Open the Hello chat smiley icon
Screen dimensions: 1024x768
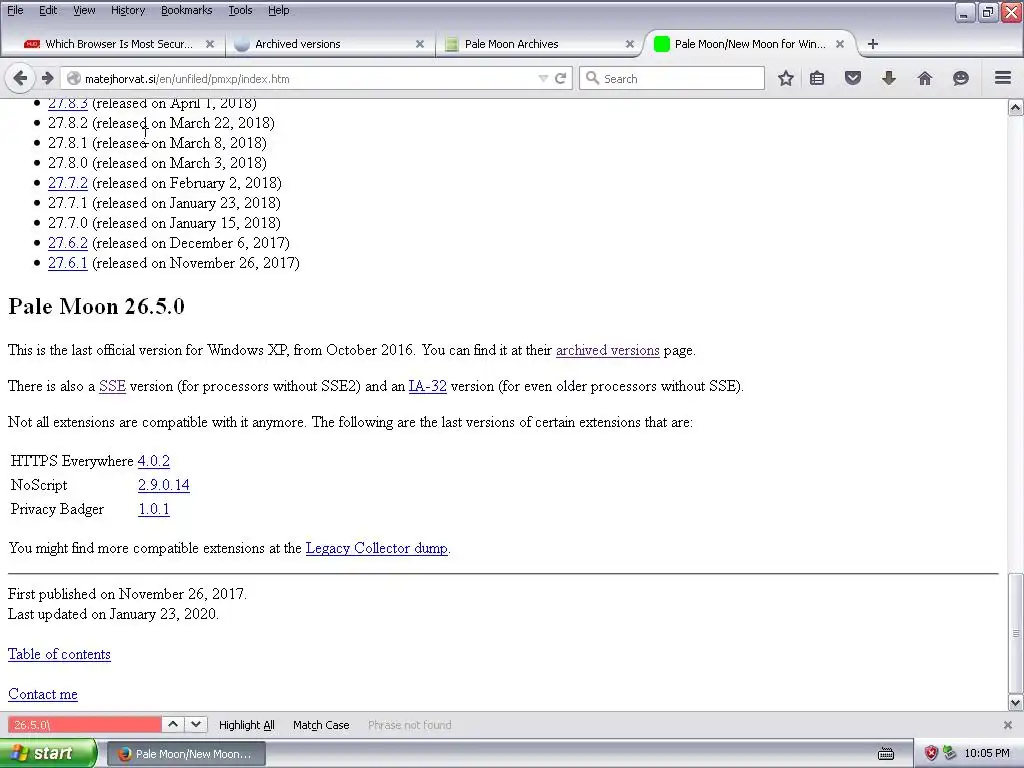[x=961, y=78]
